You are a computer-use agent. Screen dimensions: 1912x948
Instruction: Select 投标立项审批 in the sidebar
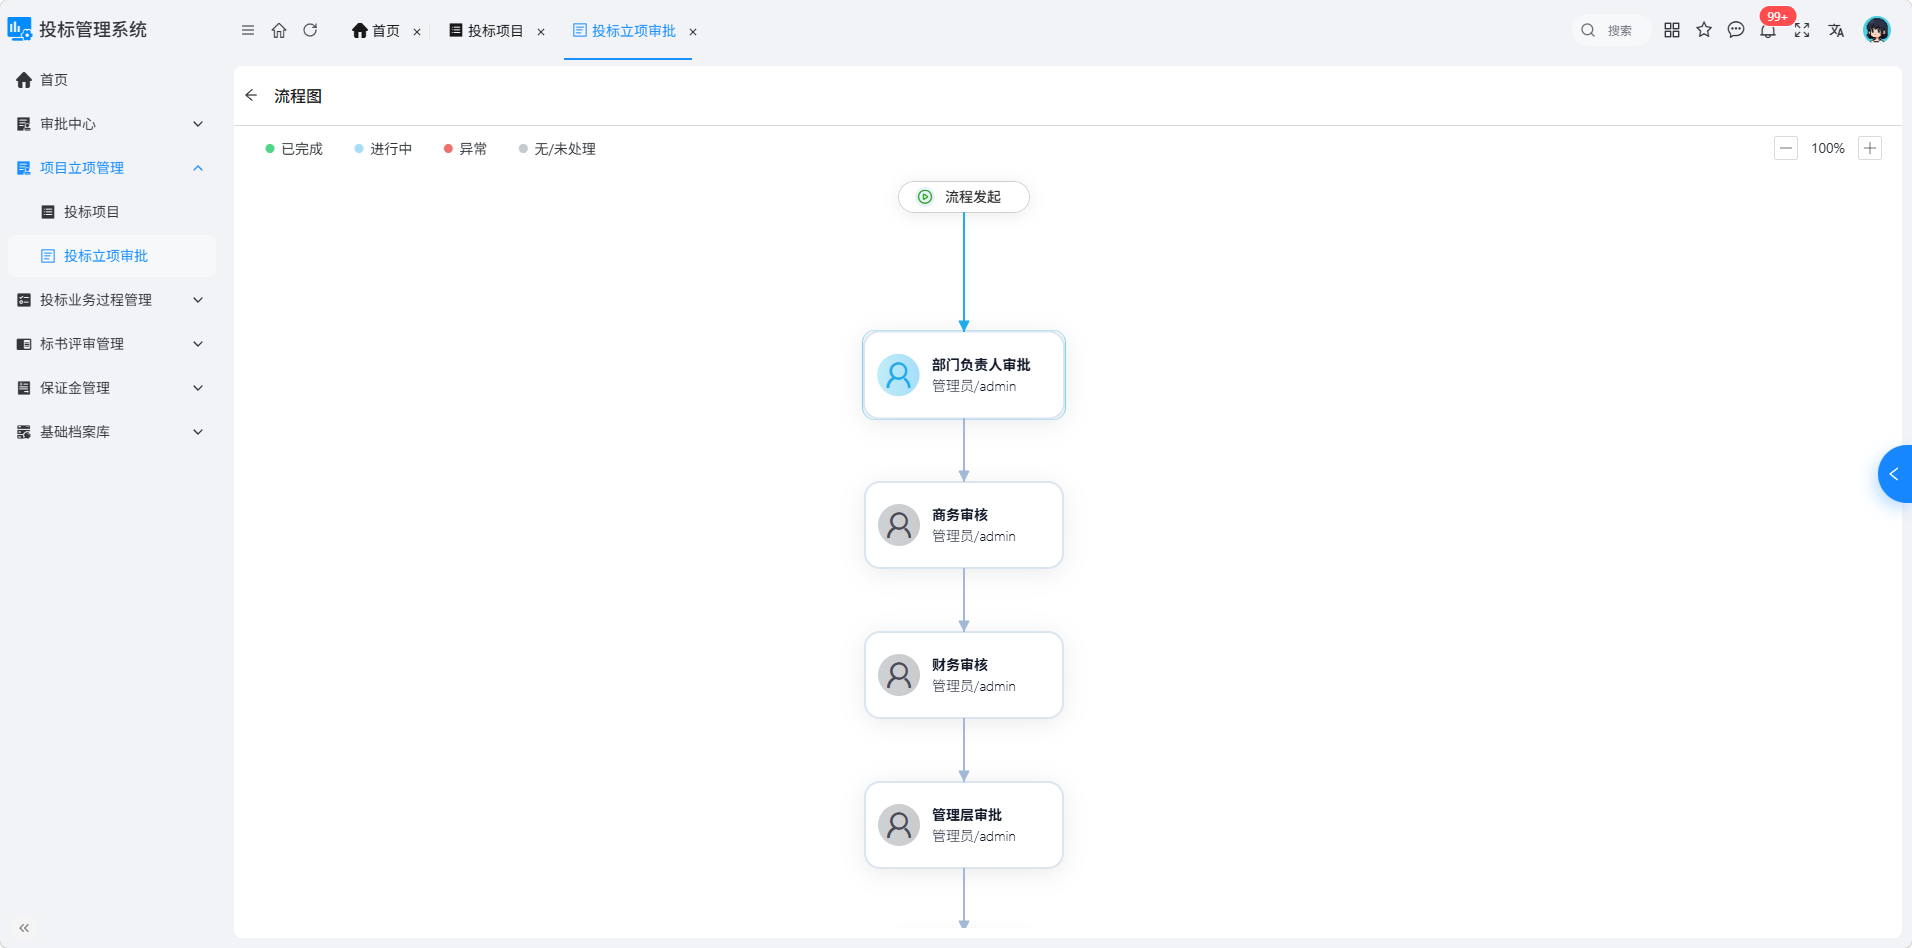pyautogui.click(x=110, y=256)
